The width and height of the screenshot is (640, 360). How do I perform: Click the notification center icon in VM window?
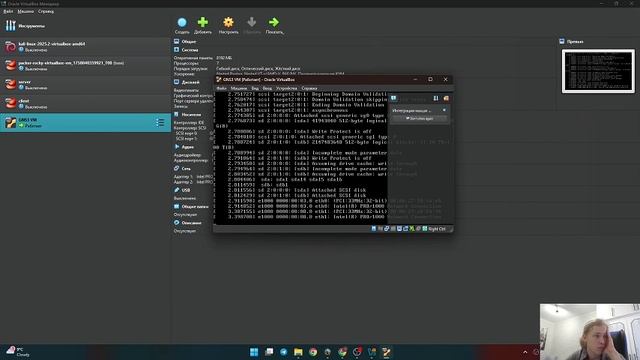coord(393,98)
